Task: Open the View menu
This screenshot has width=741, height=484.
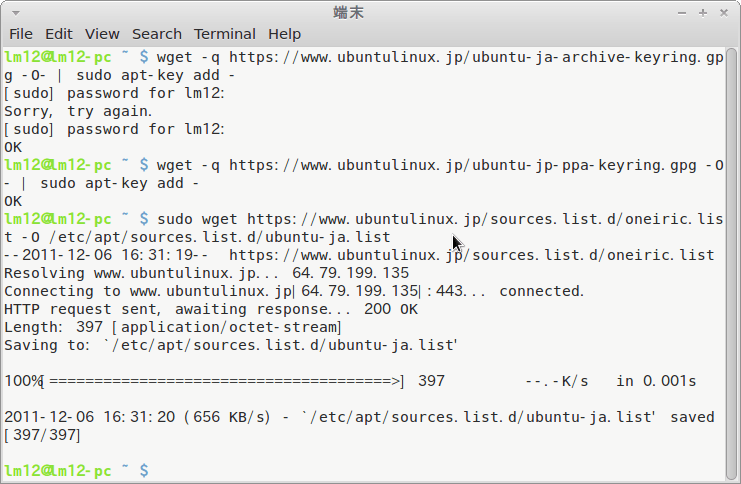Action: pyautogui.click(x=102, y=34)
